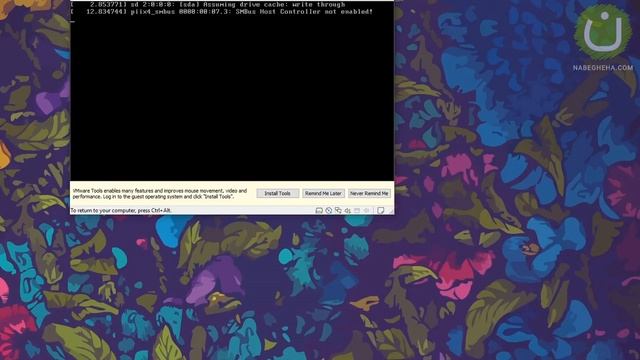Image resolution: width=640 pixels, height=360 pixels.
Task: Click inside the VM console screen
Action: pyautogui.click(x=232, y=91)
